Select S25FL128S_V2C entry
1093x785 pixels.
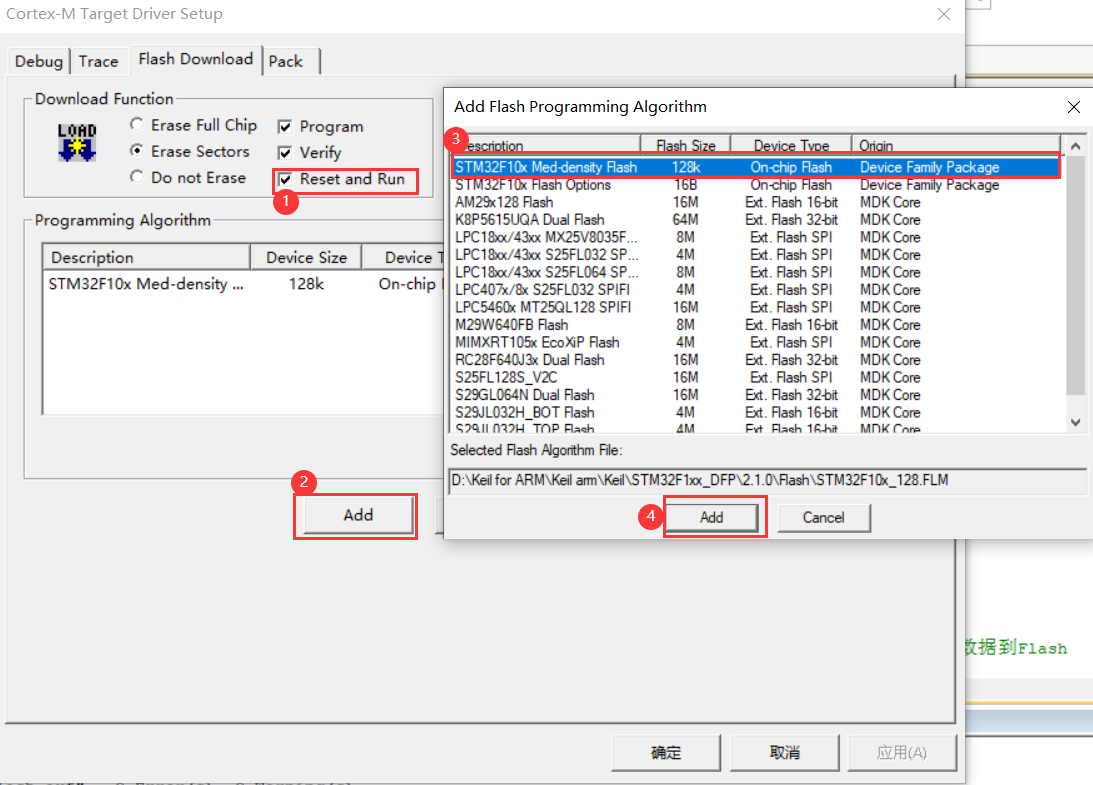click(x=755, y=377)
